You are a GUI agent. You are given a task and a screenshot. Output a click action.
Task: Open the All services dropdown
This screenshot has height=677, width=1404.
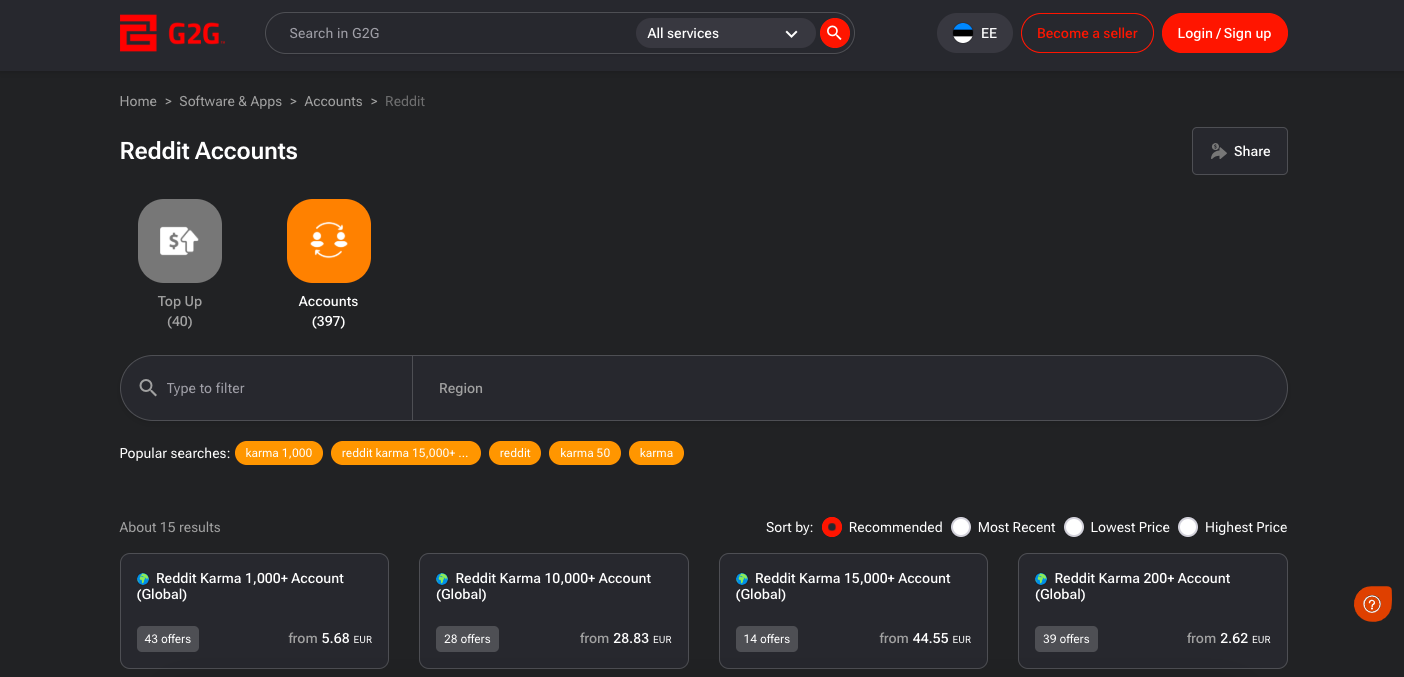tap(725, 33)
